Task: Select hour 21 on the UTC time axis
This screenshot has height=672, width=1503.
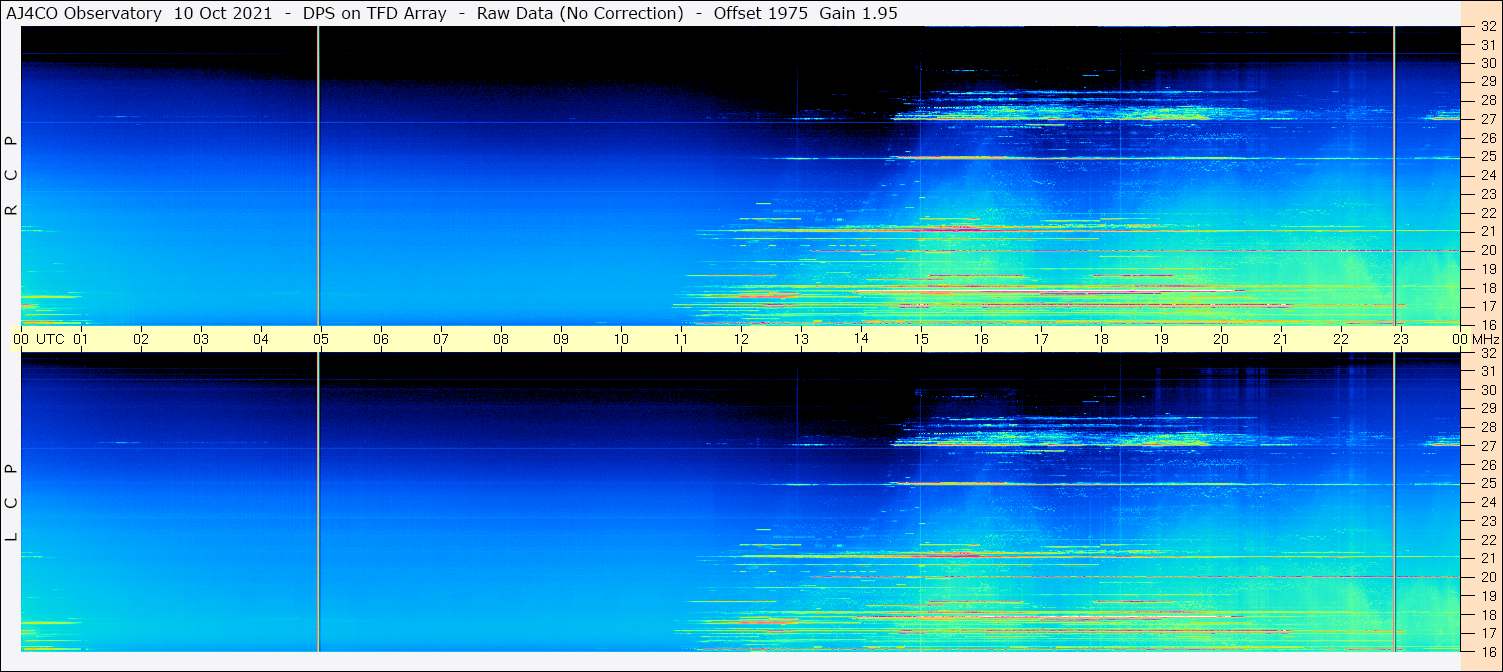Action: coord(1281,339)
